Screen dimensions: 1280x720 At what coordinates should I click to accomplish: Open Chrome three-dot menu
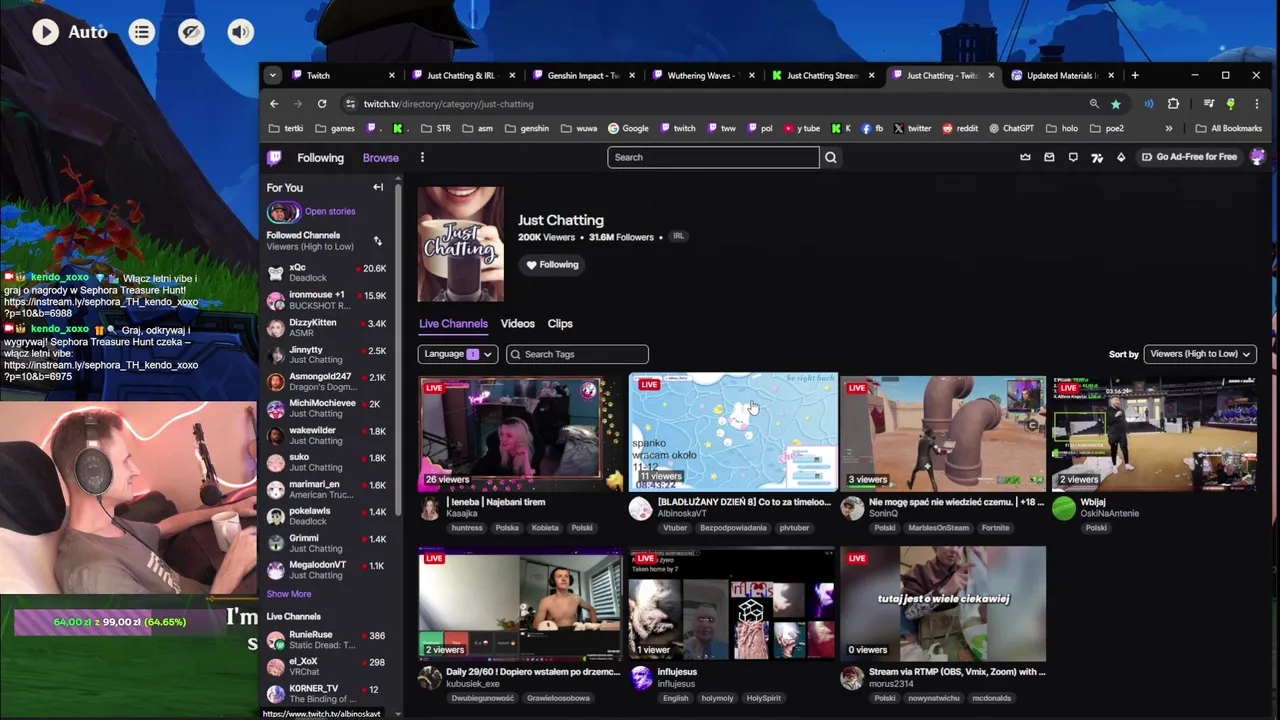(x=1256, y=104)
